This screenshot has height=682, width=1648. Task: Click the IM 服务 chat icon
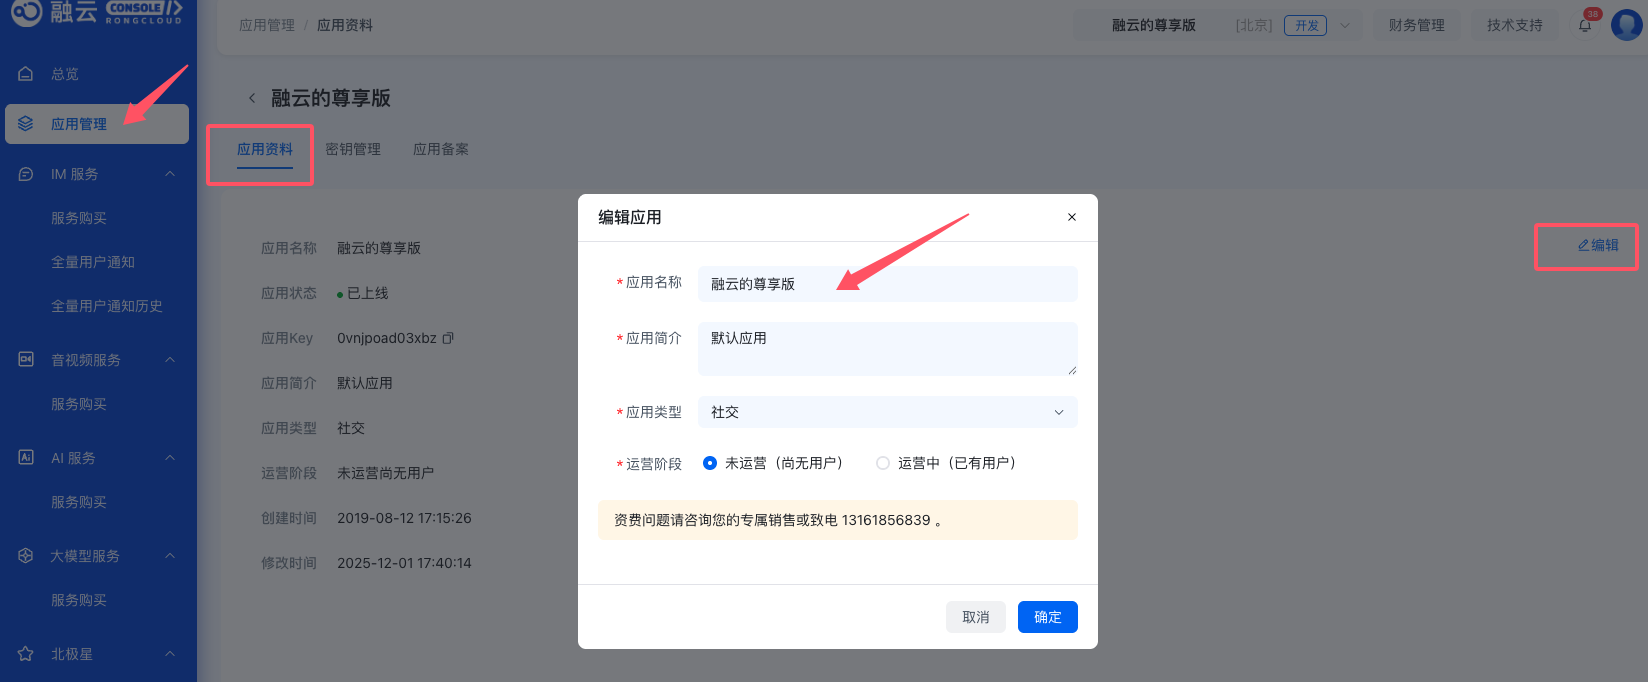tap(26, 174)
